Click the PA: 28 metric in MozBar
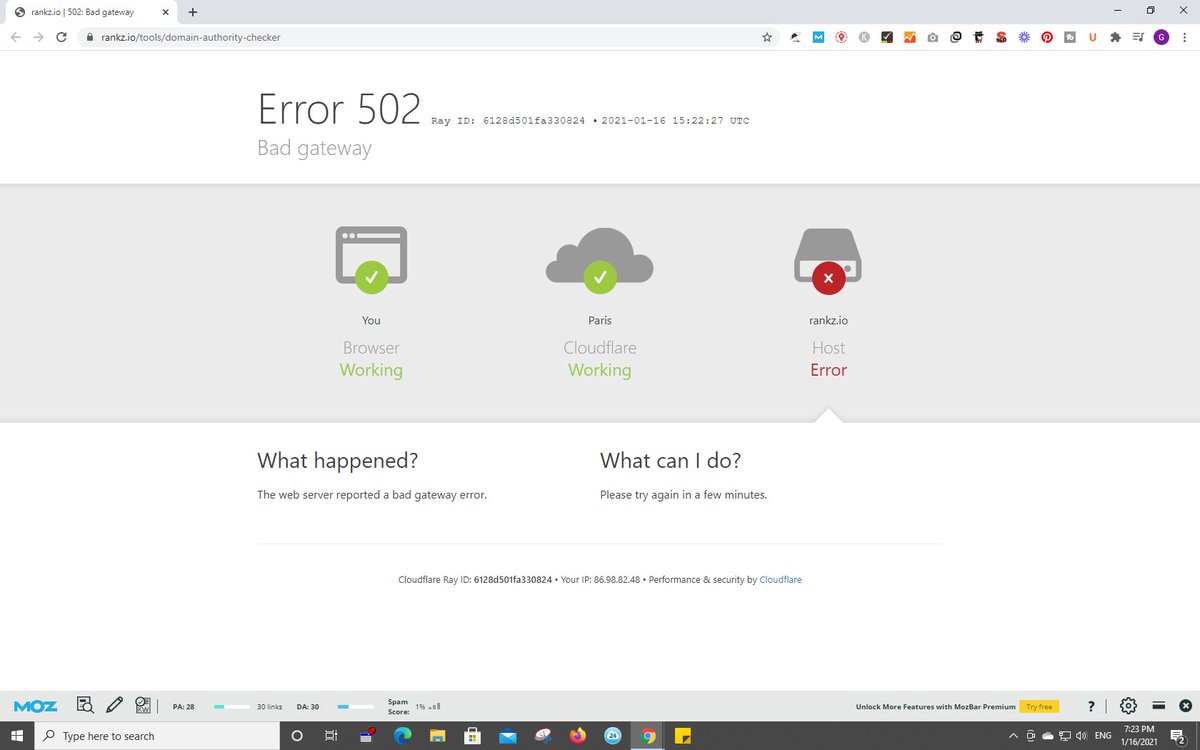This screenshot has width=1200, height=750. [x=183, y=707]
